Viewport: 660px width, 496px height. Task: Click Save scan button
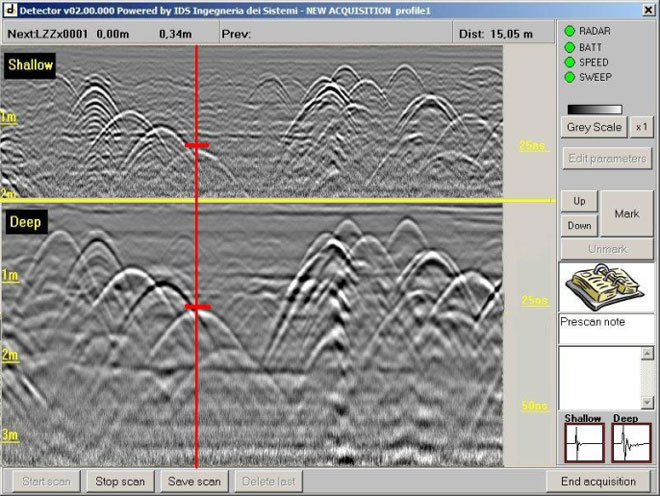(x=194, y=481)
